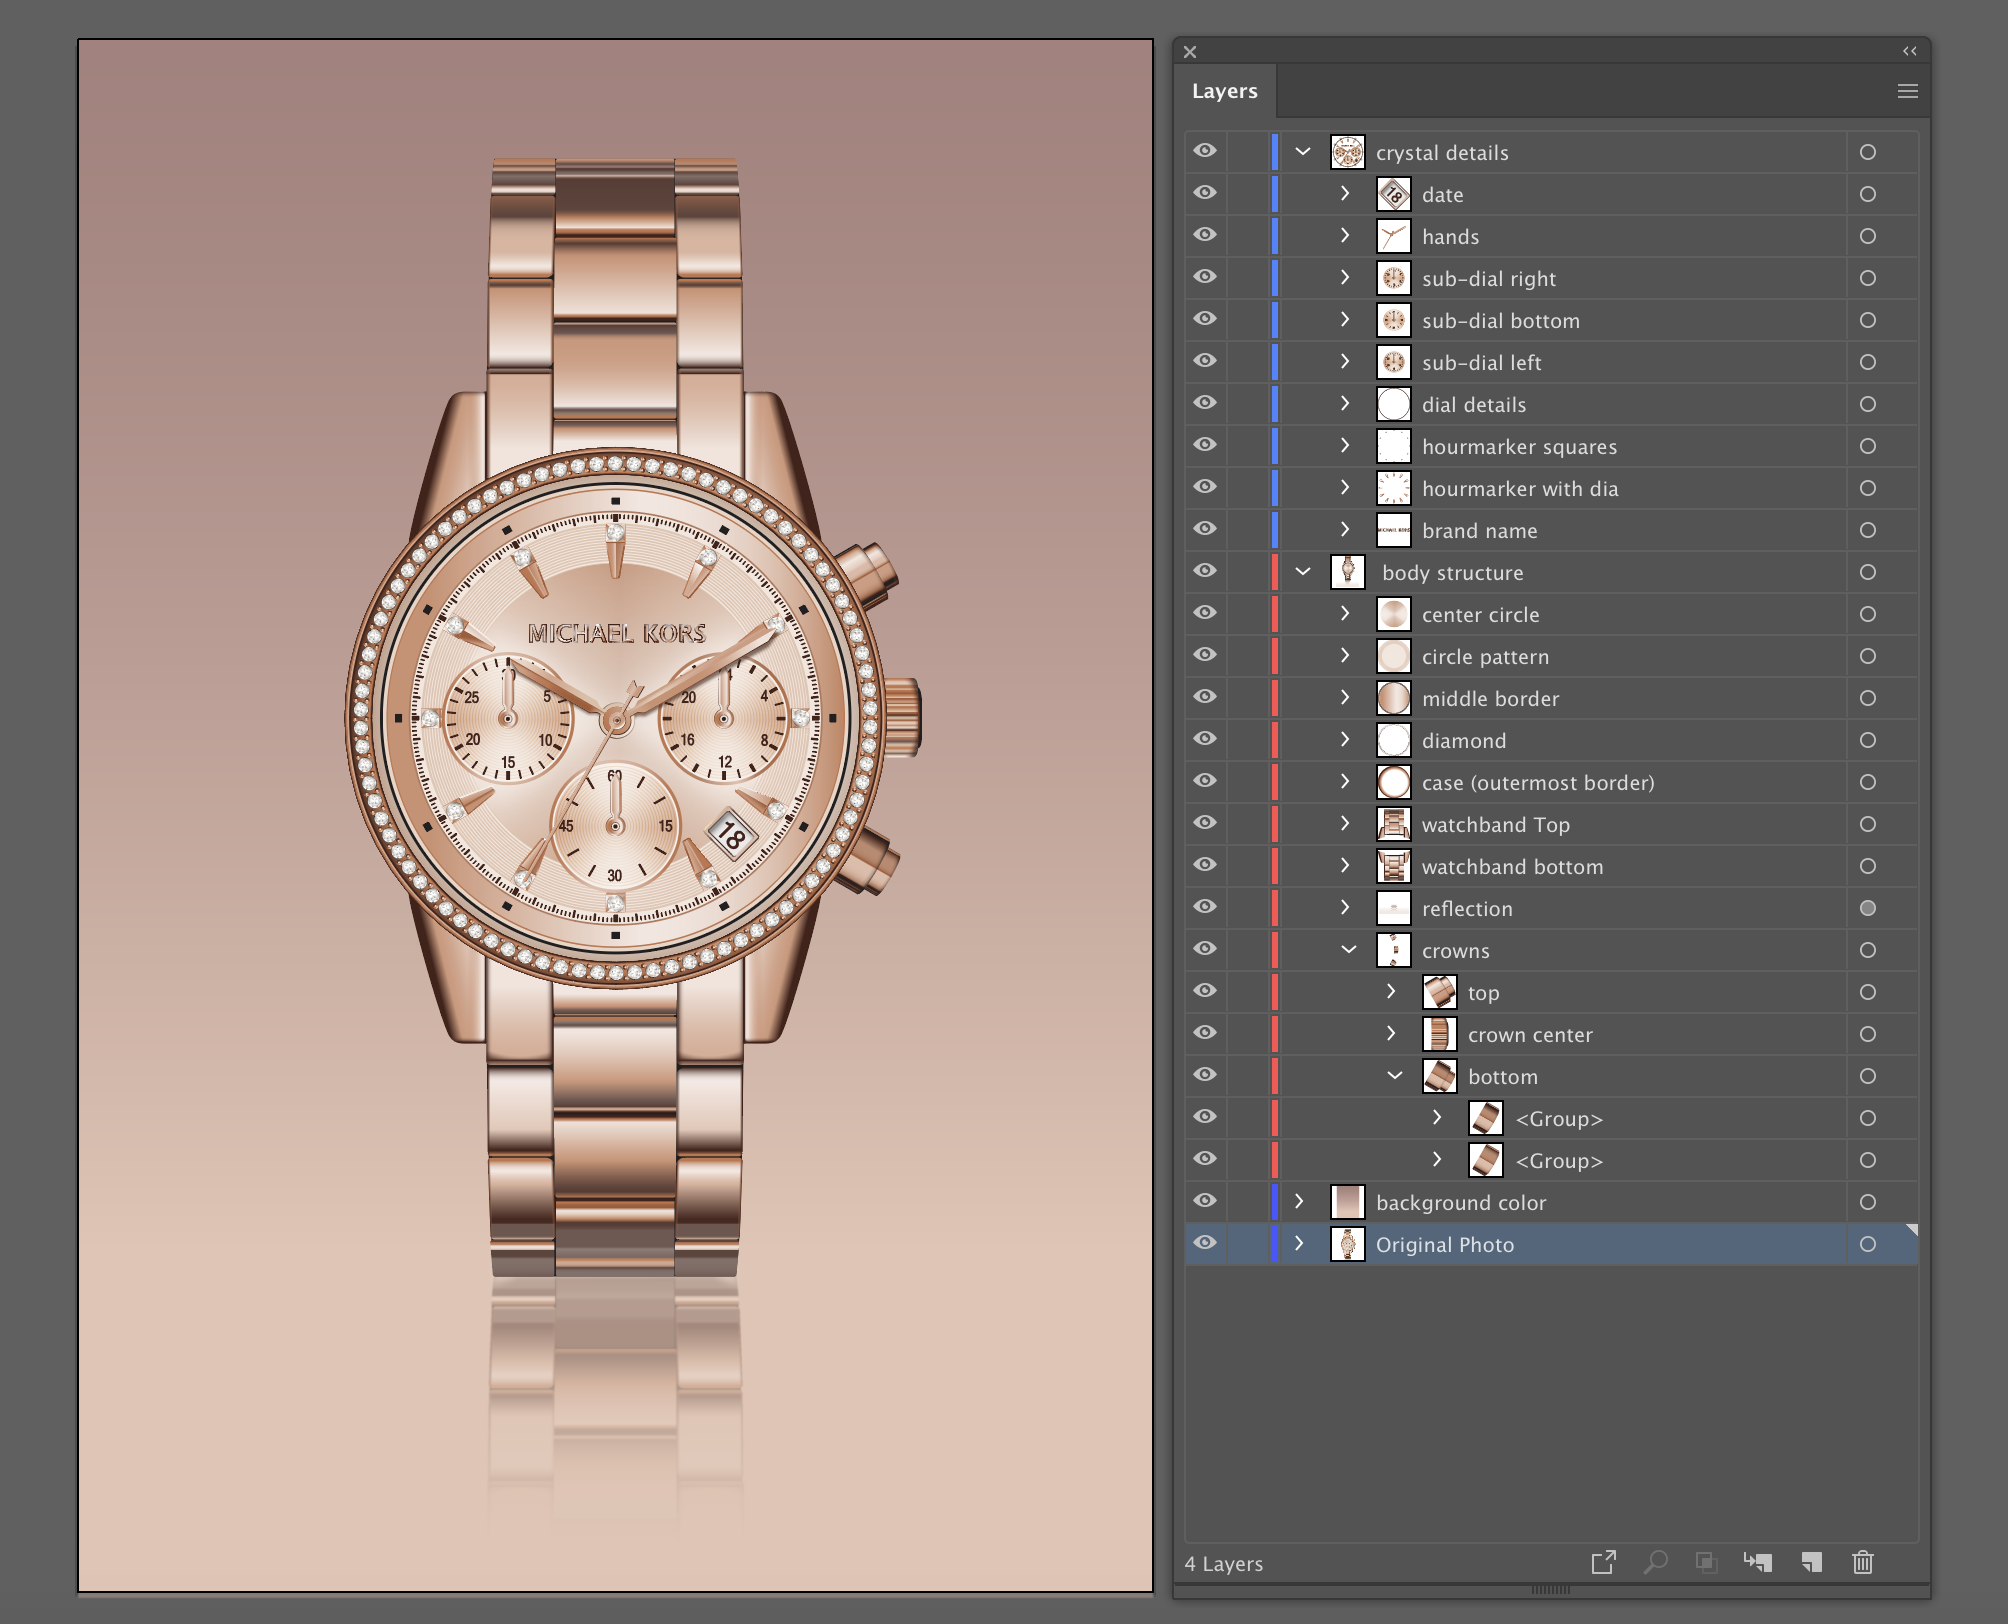Create a new sublayer
This screenshot has width=2008, height=1624.
1759,1562
